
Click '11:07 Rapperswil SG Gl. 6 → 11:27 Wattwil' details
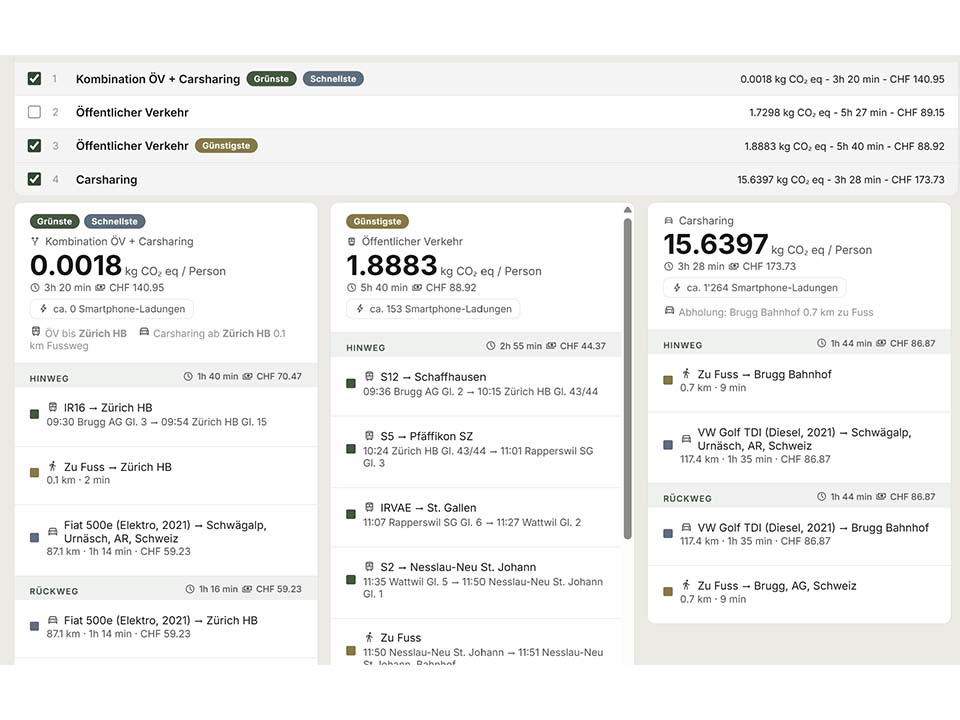pos(472,522)
